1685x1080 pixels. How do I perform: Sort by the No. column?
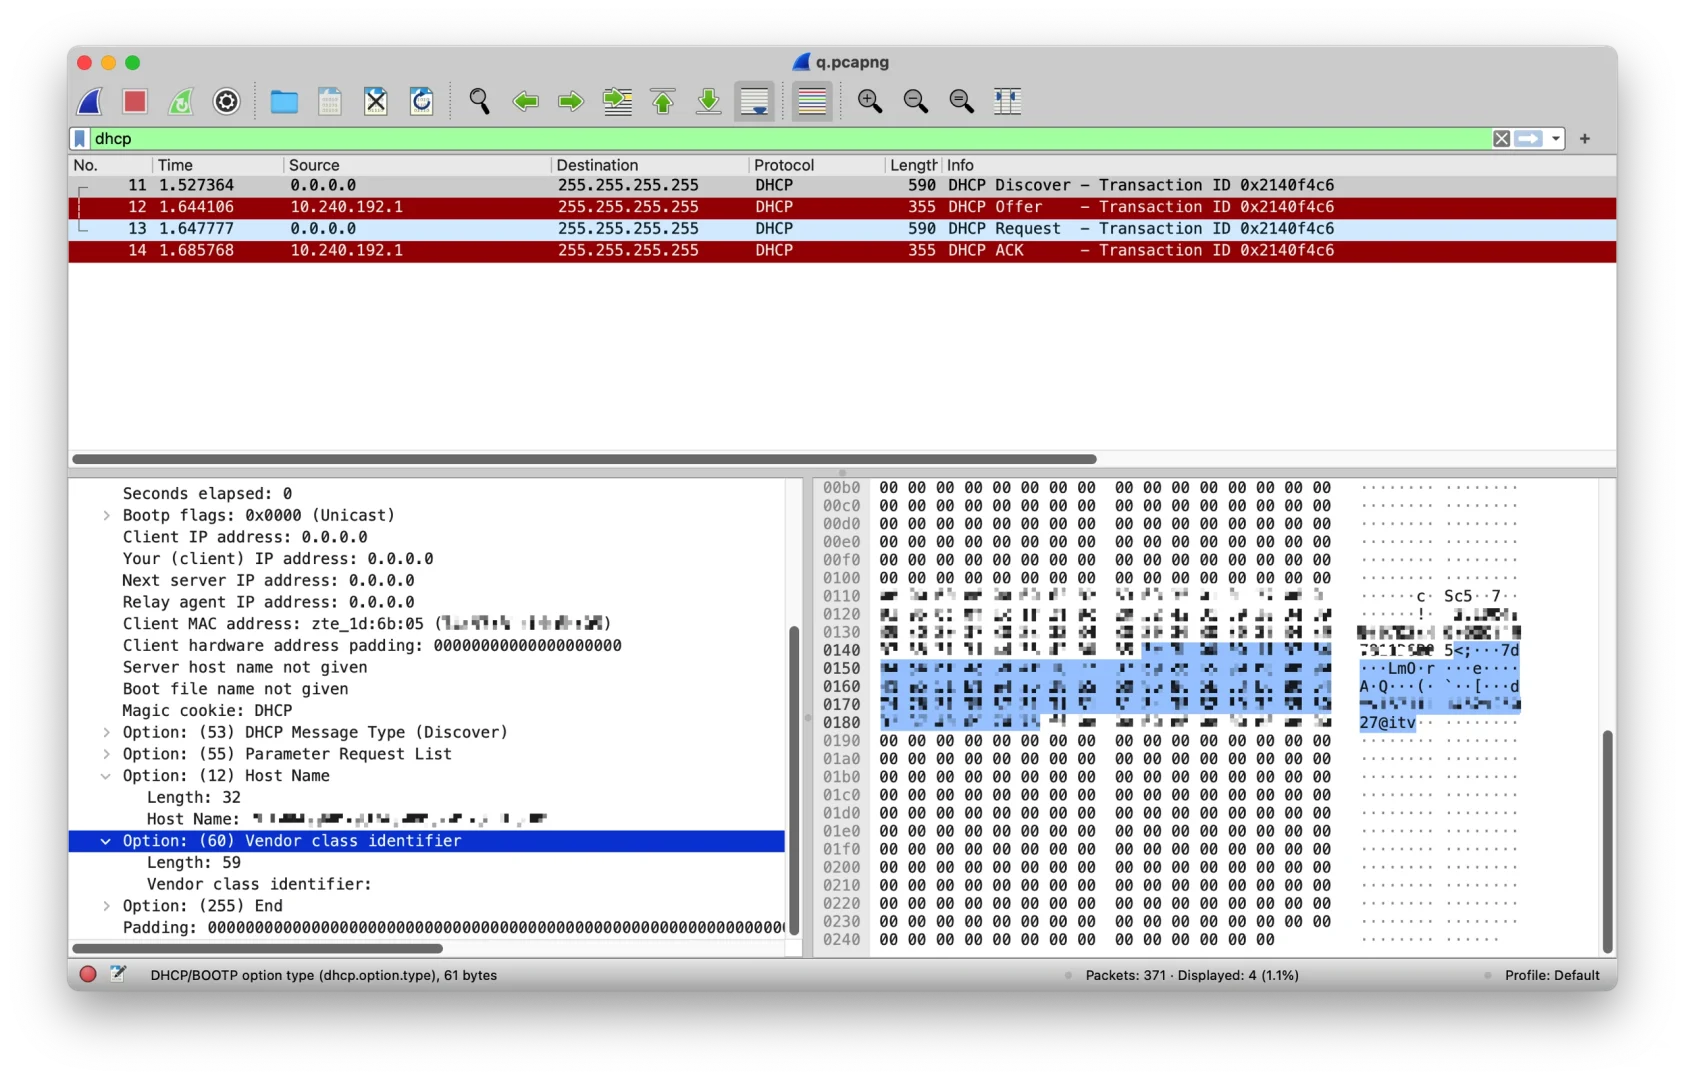tap(110, 165)
